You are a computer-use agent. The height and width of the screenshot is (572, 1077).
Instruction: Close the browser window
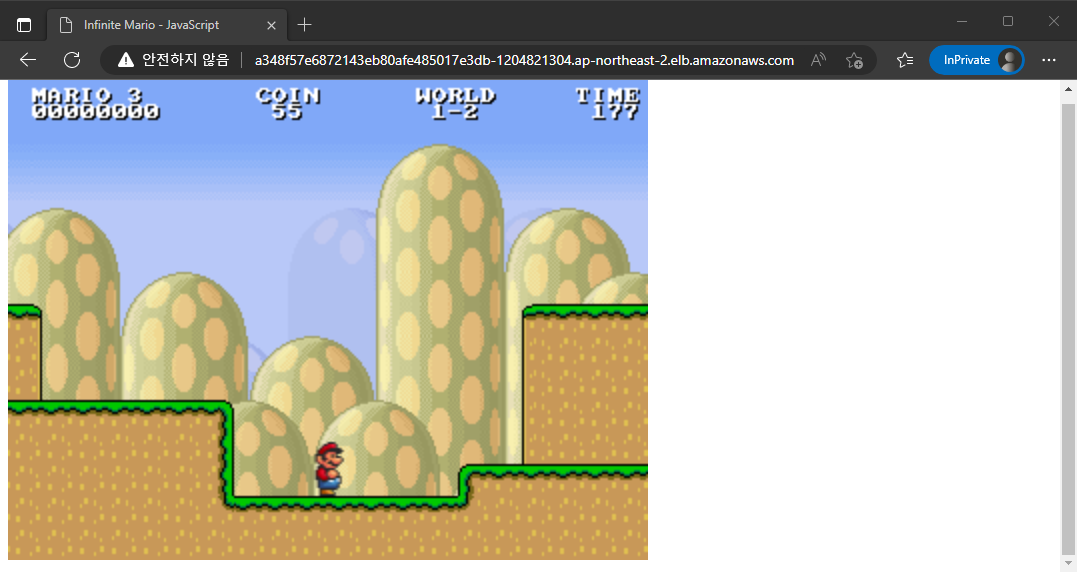tap(1054, 21)
